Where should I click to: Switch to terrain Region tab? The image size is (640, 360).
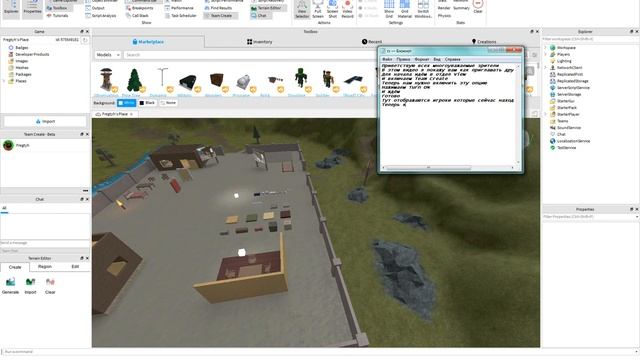tap(45, 267)
